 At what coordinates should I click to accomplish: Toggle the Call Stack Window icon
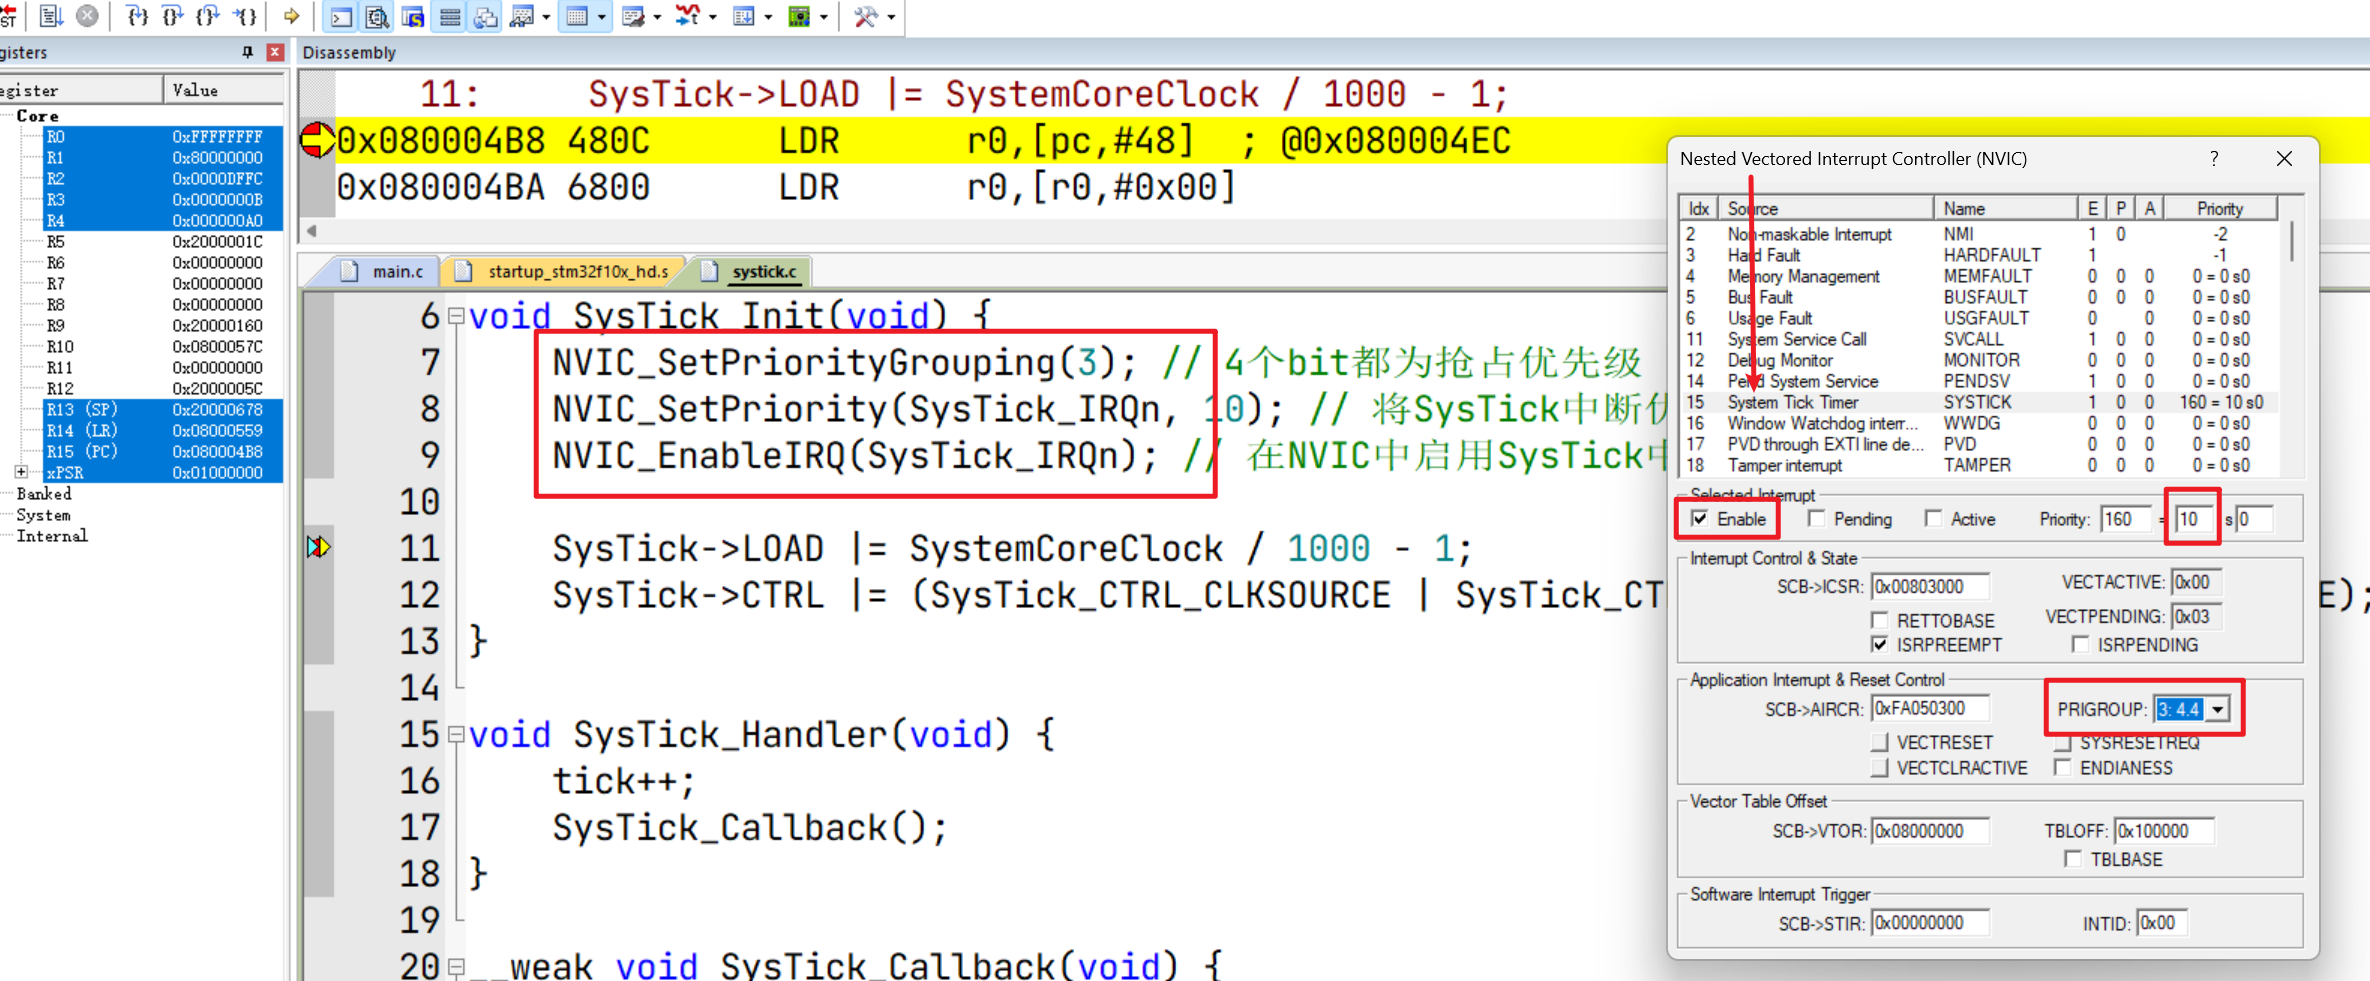[x=486, y=16]
